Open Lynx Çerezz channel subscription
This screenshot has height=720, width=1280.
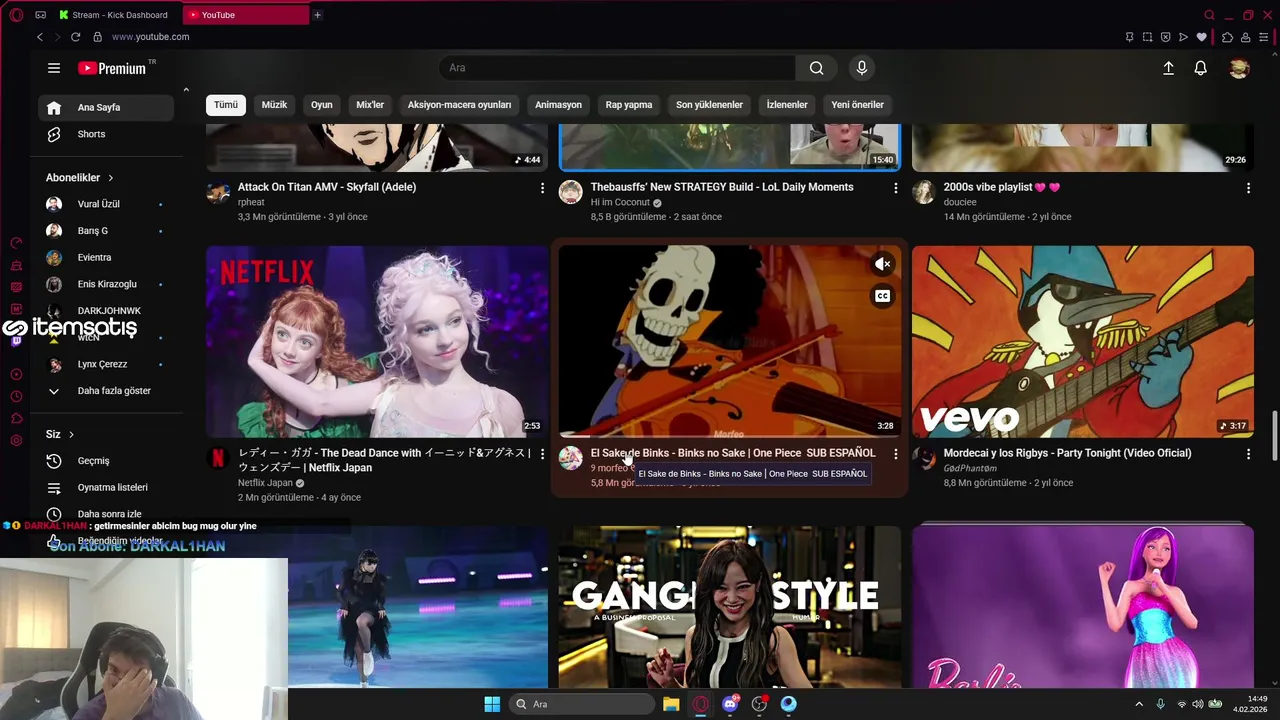106,364
